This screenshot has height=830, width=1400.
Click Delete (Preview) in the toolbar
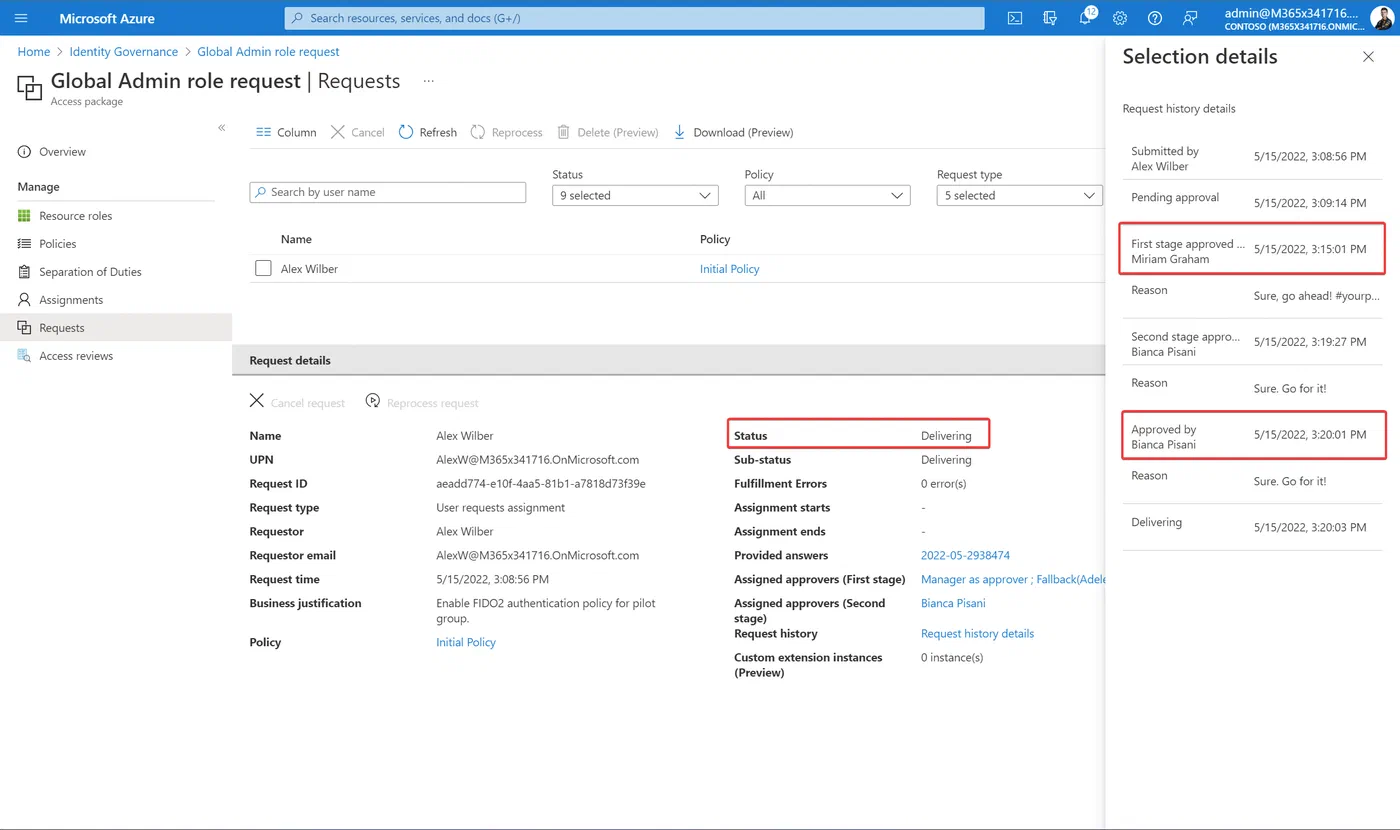608,132
